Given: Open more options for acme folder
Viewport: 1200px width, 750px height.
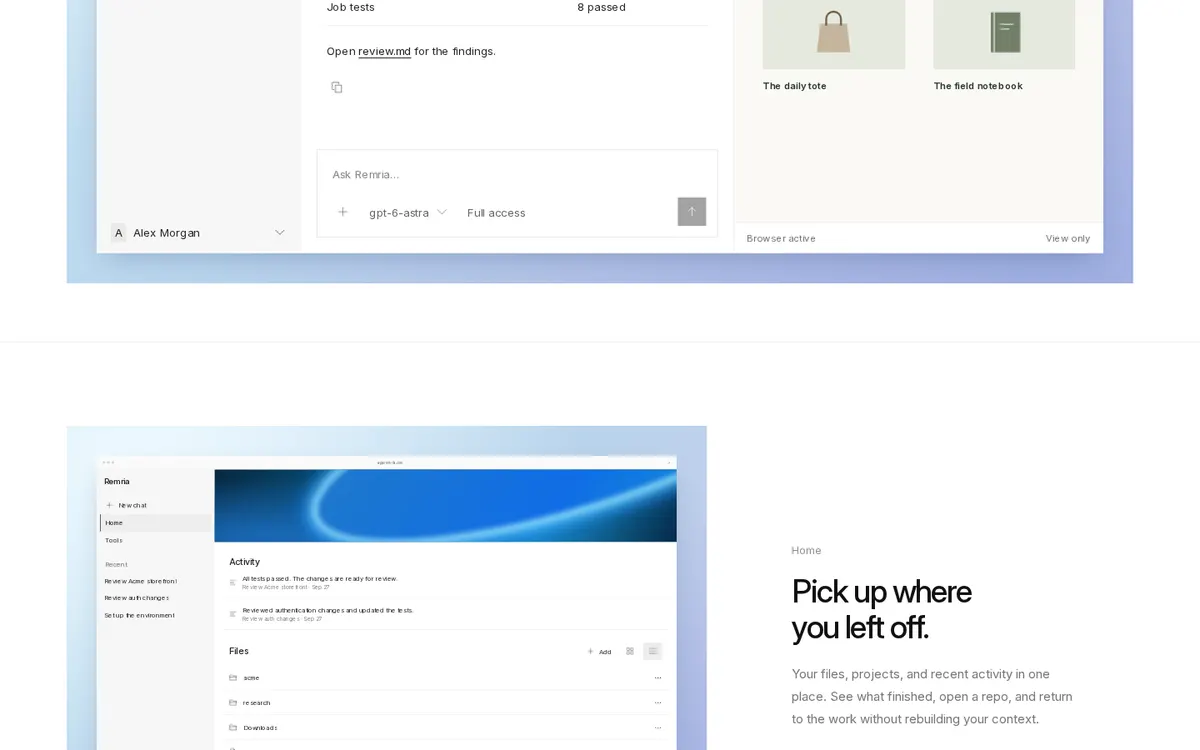Looking at the screenshot, I should click(658, 678).
